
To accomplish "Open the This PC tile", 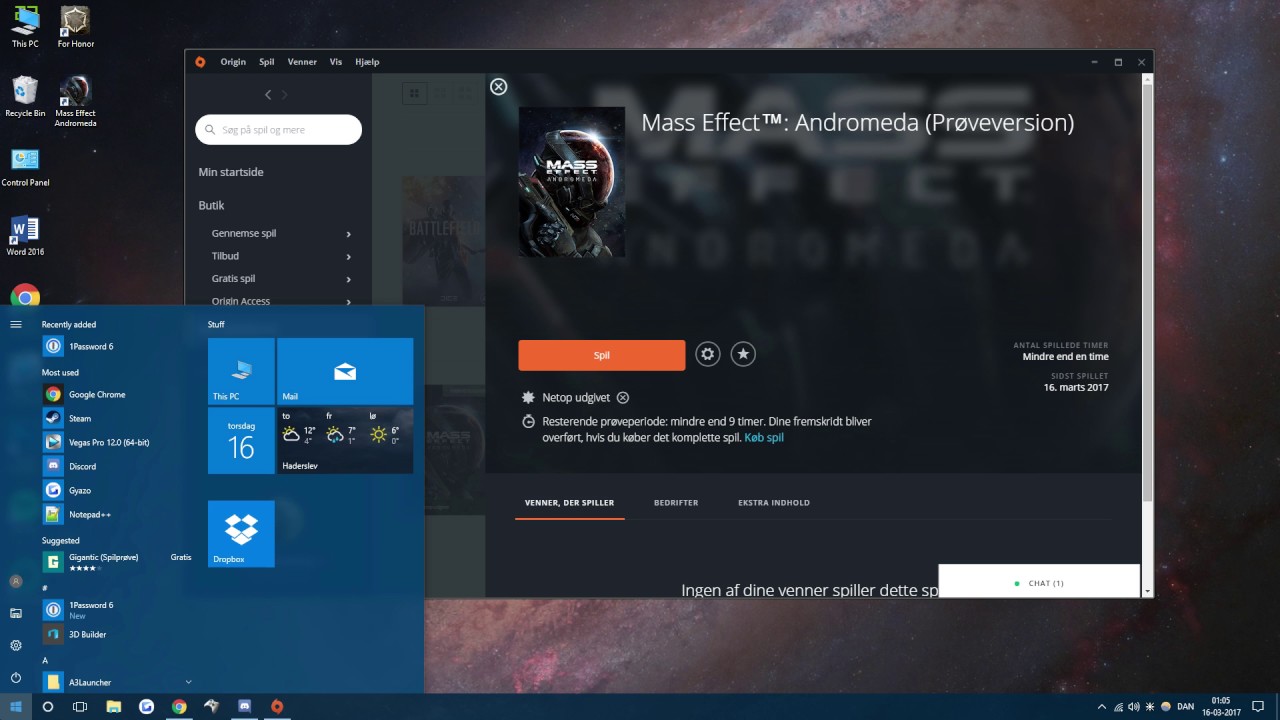I will pyautogui.click(x=241, y=371).
